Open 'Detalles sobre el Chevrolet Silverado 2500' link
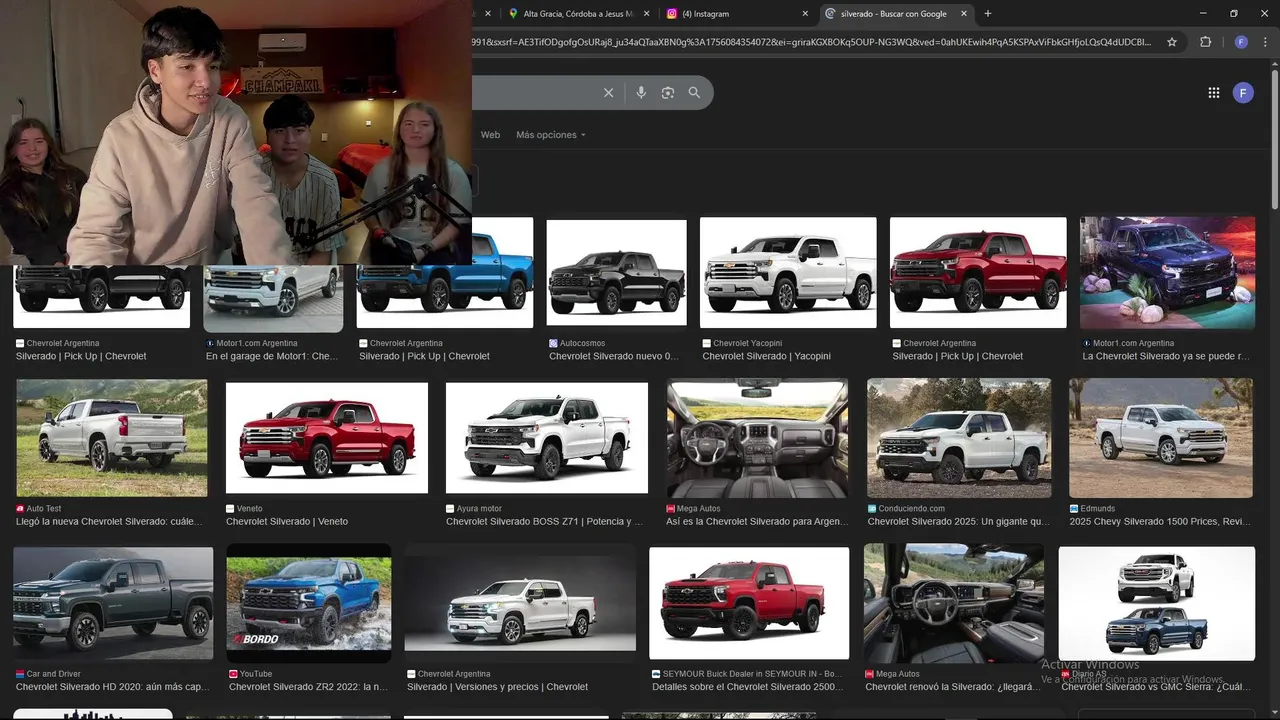The width and height of the screenshot is (1280, 720). [747, 687]
